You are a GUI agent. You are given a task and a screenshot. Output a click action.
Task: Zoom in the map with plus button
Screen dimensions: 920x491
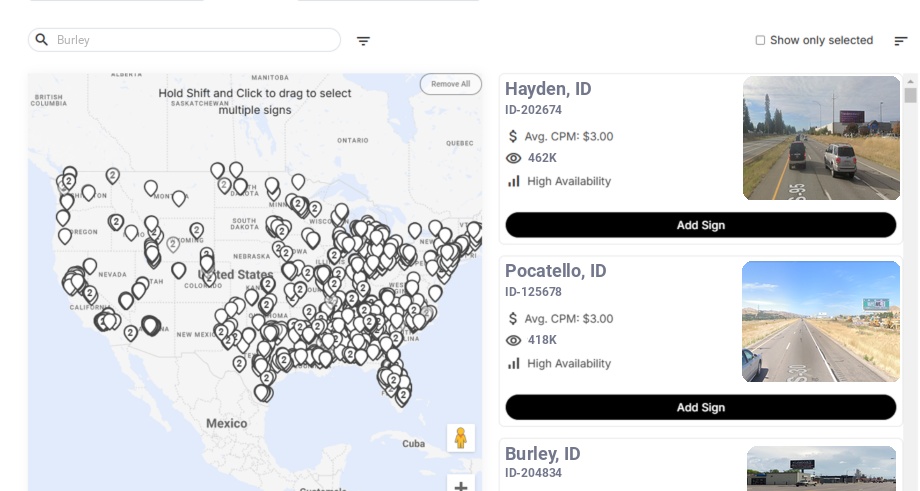(x=461, y=486)
